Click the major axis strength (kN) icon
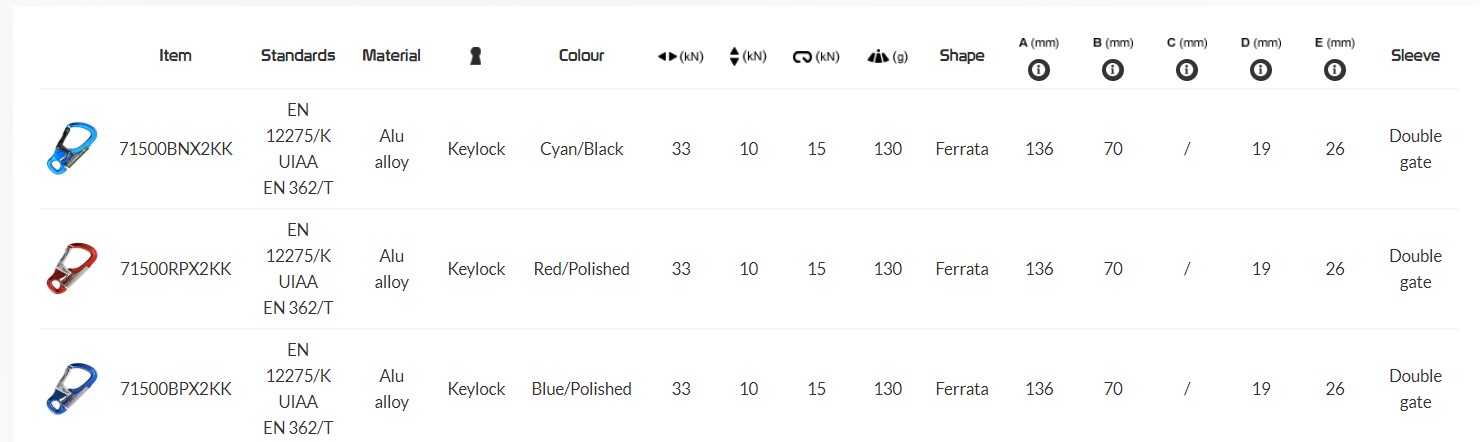 click(668, 57)
